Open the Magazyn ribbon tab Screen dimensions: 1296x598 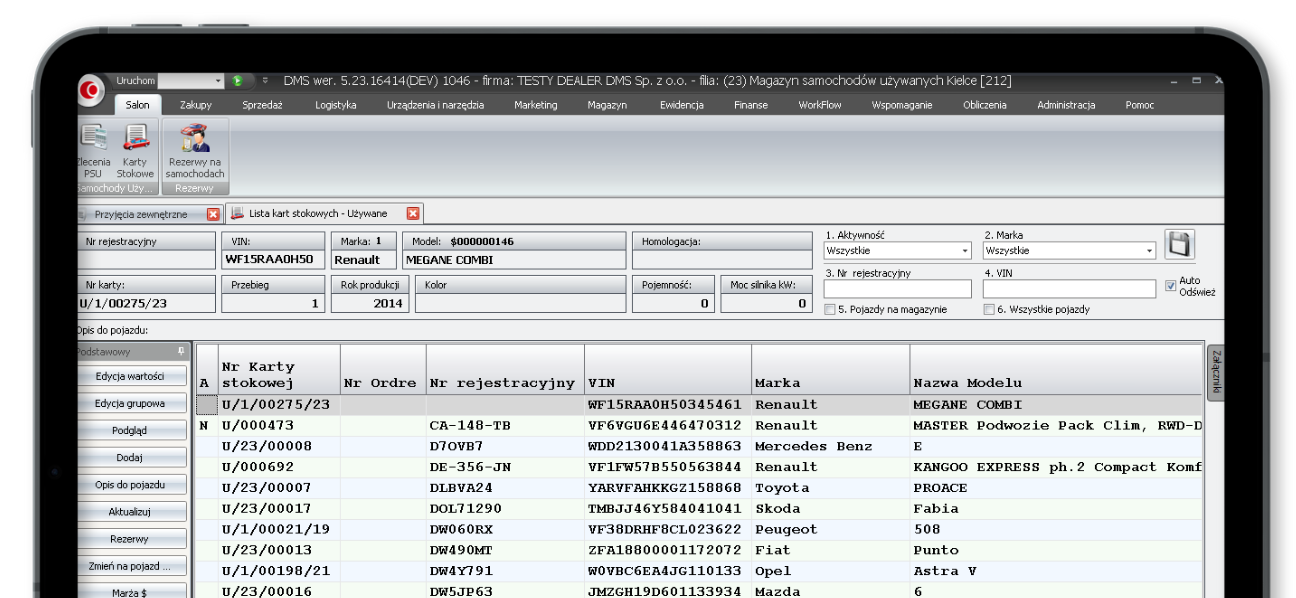pos(607,105)
